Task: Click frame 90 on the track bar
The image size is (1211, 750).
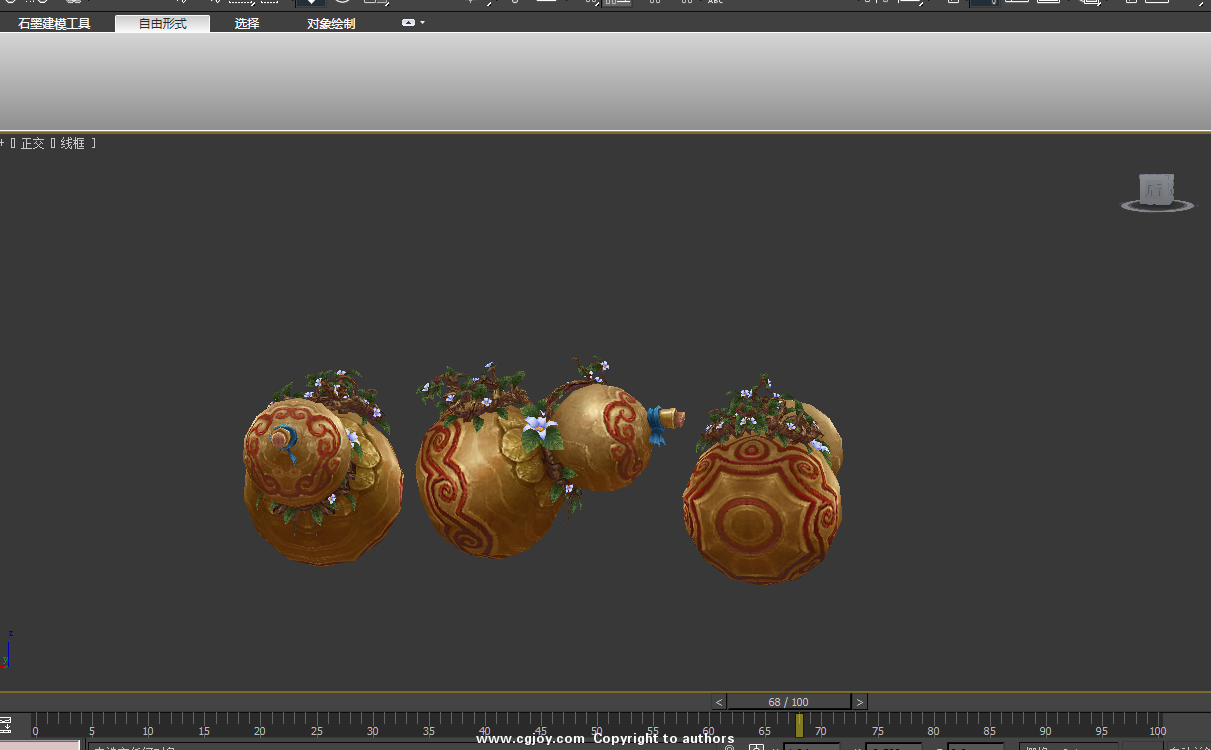Action: [x=1044, y=725]
